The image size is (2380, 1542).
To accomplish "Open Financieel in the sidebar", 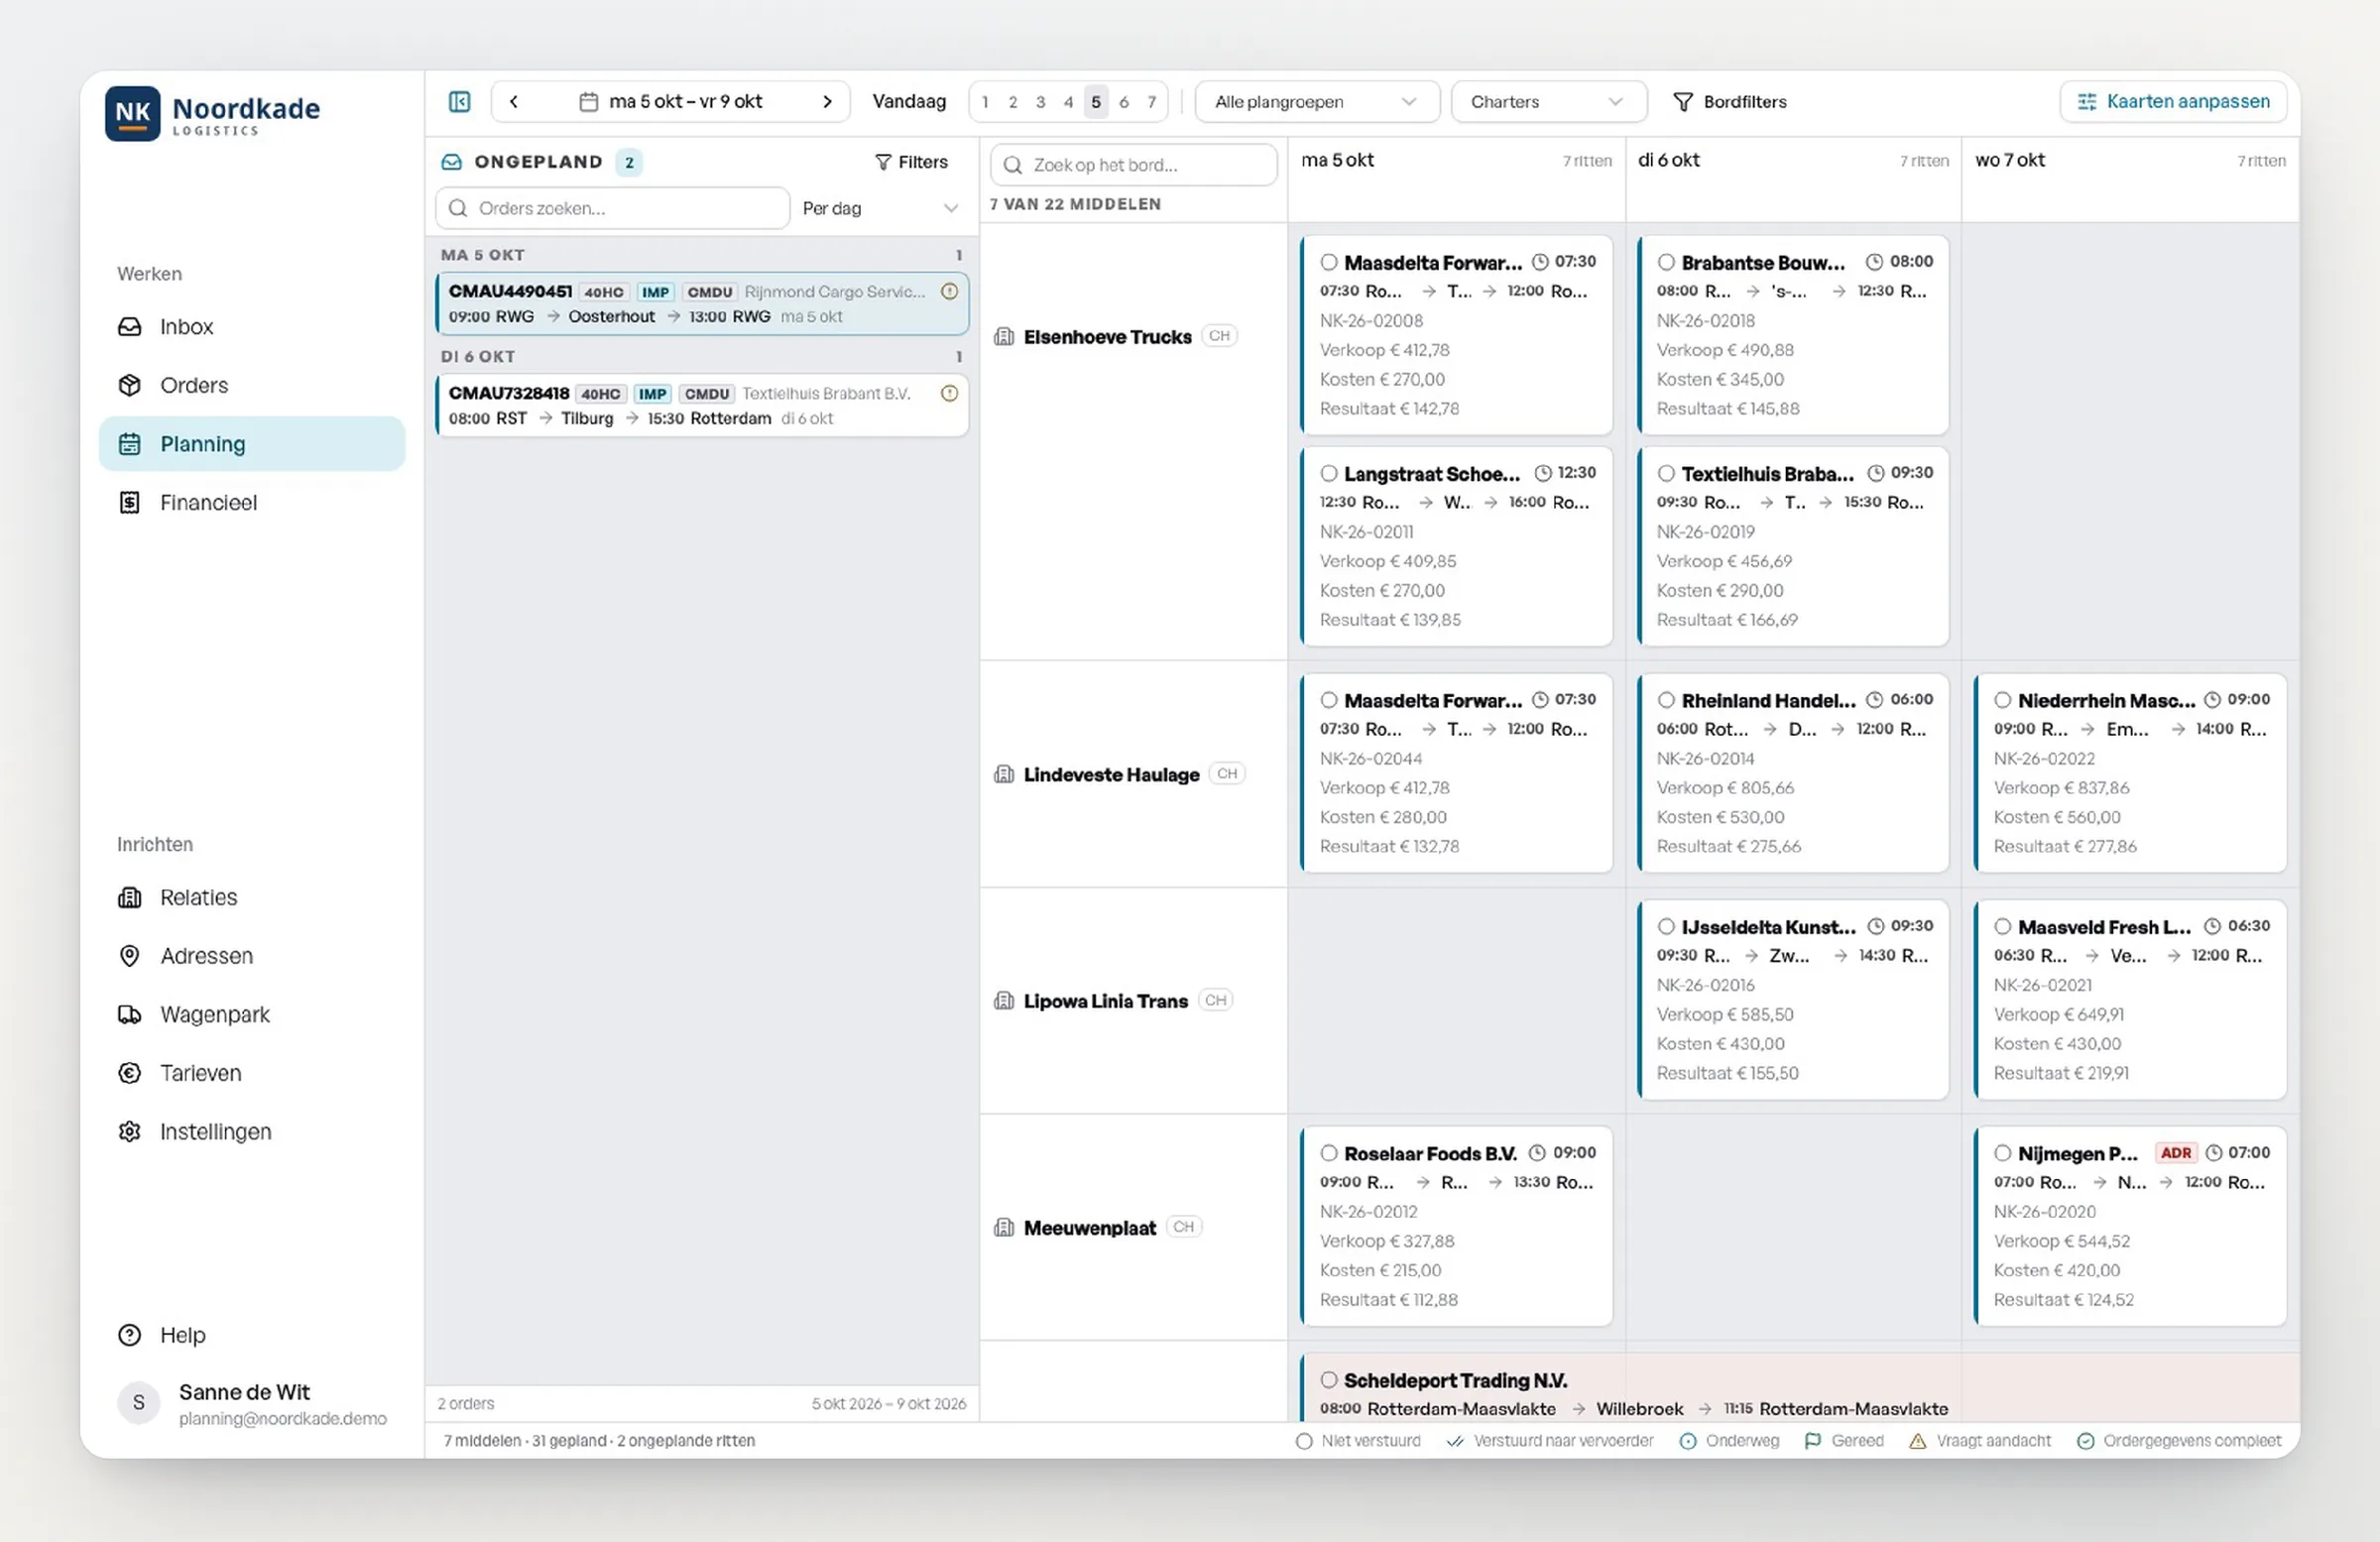I will pyautogui.click(x=252, y=502).
